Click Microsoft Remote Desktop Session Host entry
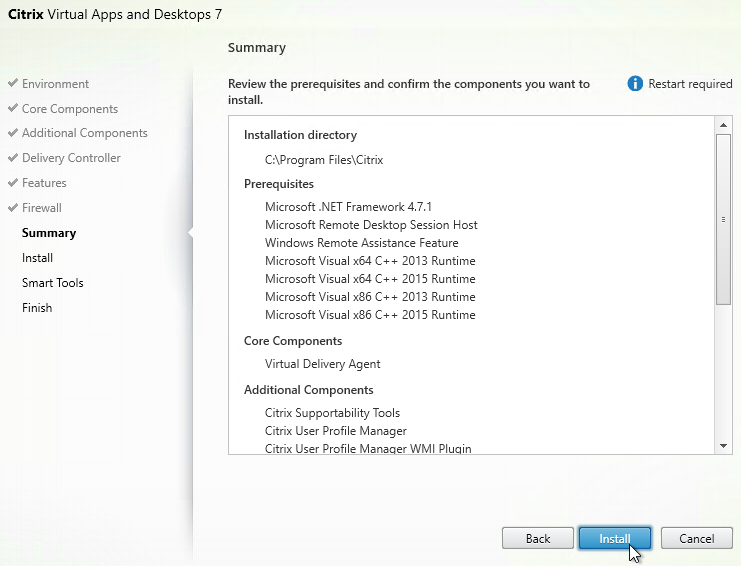 point(371,225)
